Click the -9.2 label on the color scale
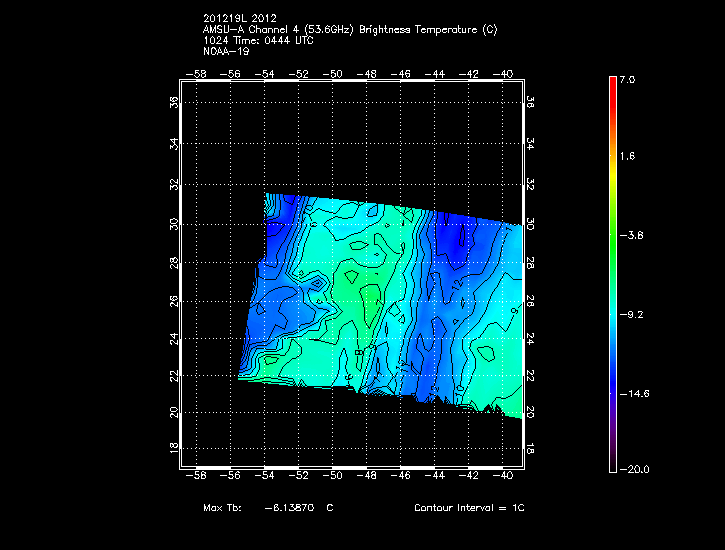The width and height of the screenshot is (725, 550). point(631,314)
